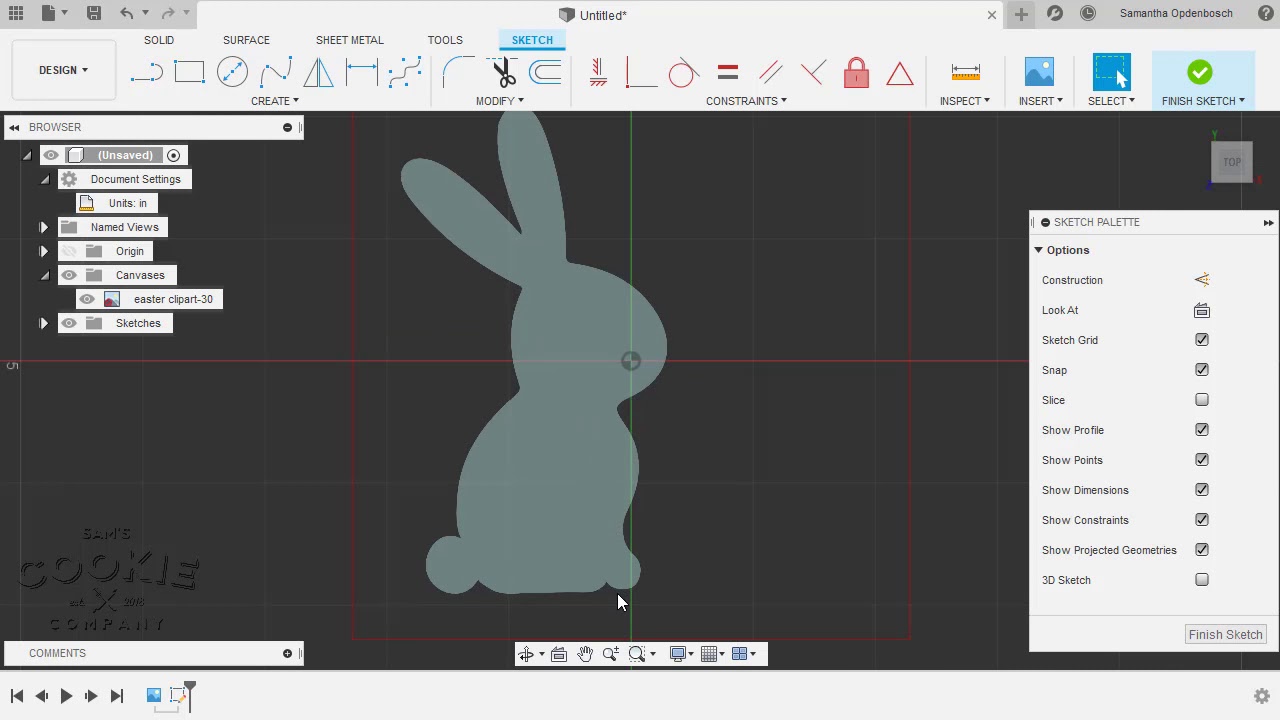Screen dimensions: 1280x720
Task: Click the Insert image icon
Action: click(x=1039, y=72)
